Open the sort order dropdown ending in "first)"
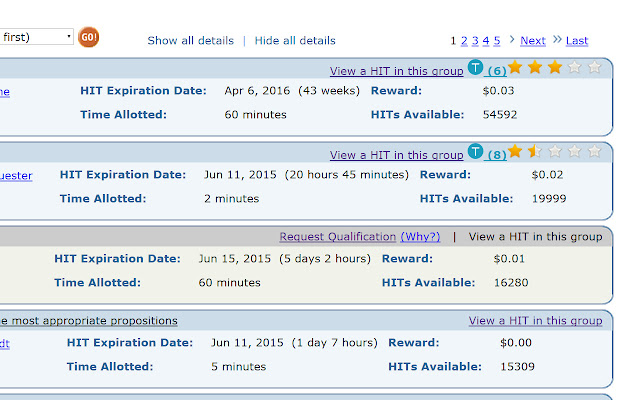 coord(36,37)
